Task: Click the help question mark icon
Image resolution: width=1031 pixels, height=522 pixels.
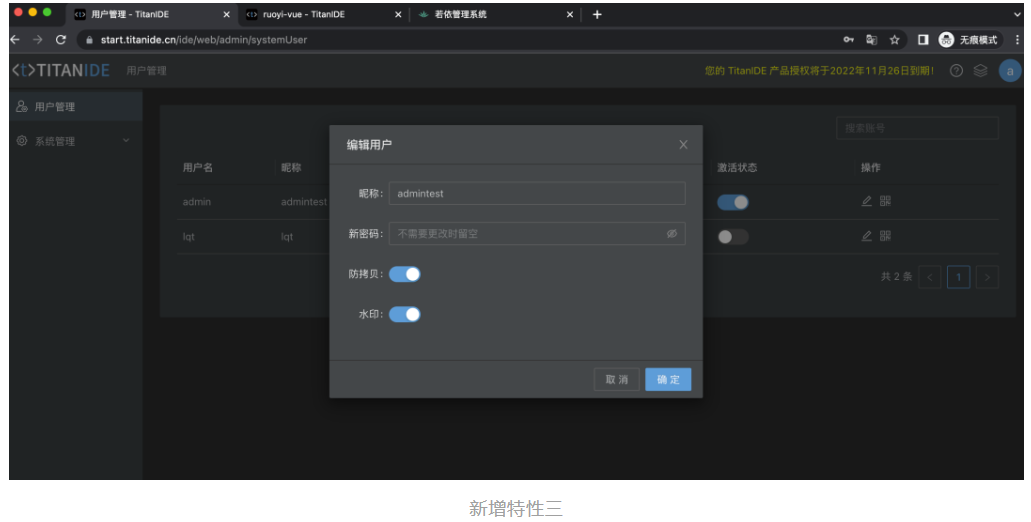Action: click(956, 71)
